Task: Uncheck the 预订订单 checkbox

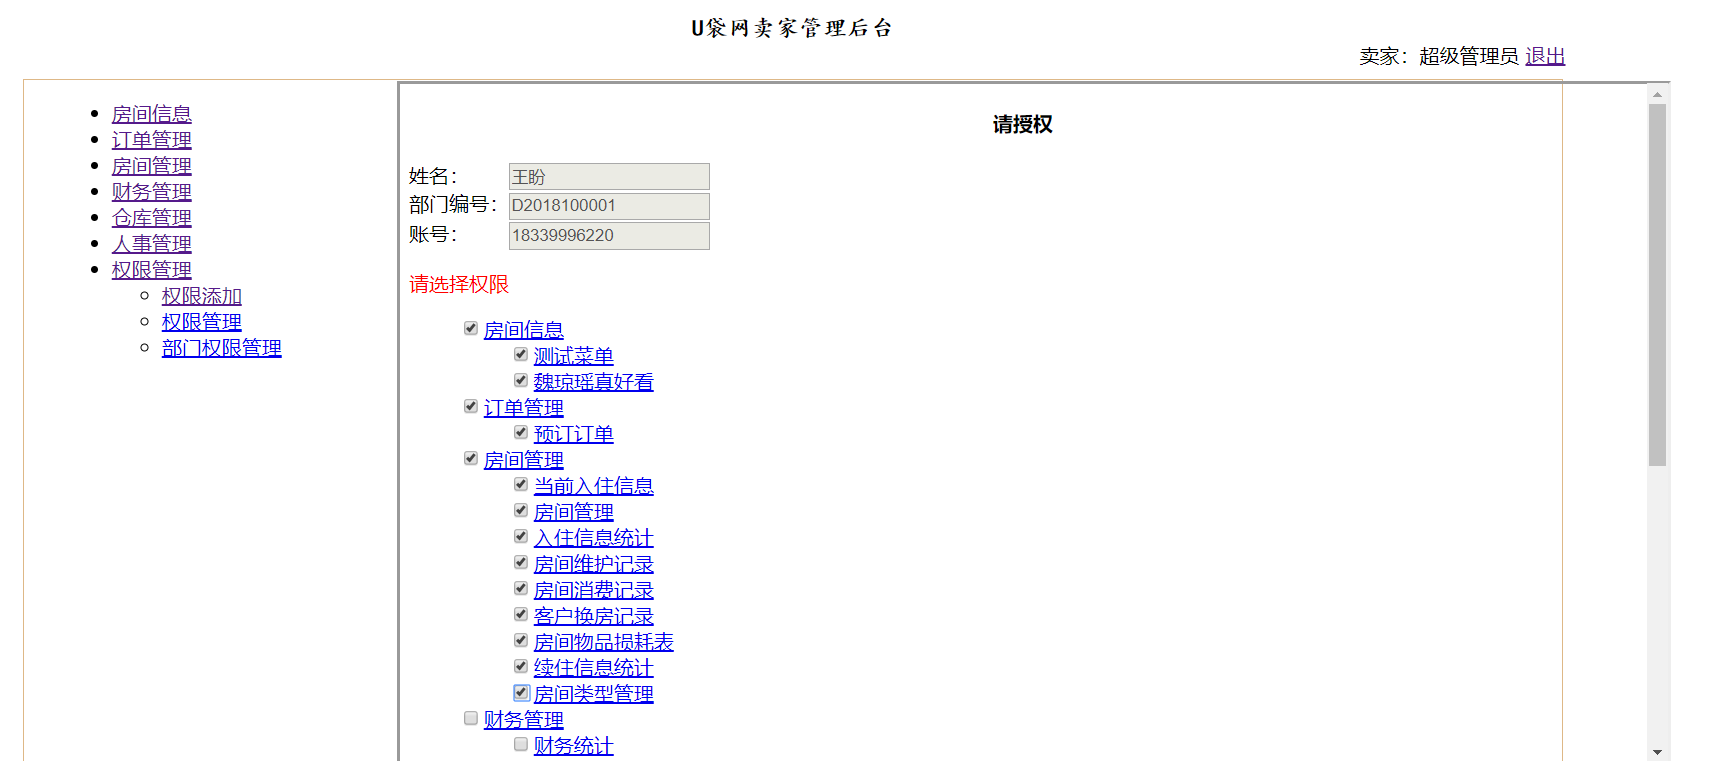Action: point(521,432)
